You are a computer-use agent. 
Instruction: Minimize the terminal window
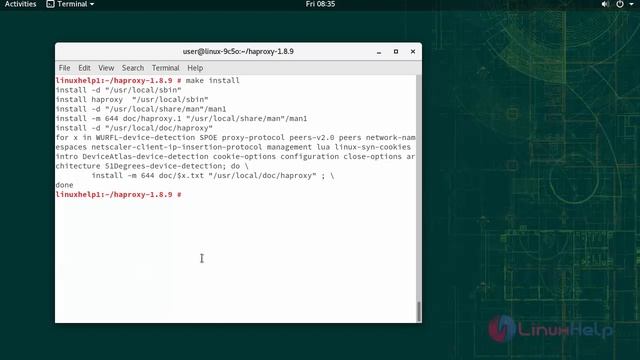coord(379,52)
